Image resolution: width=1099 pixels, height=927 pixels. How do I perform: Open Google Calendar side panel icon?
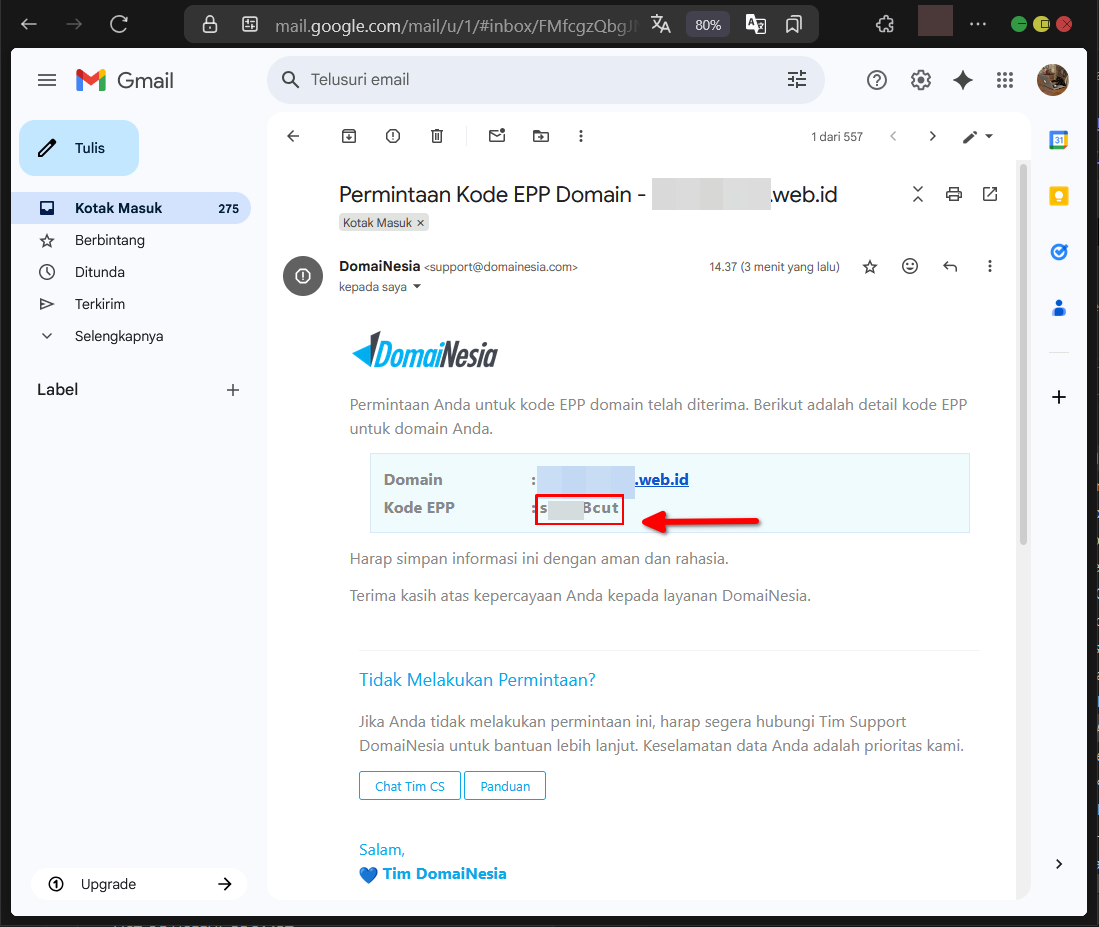pos(1058,140)
